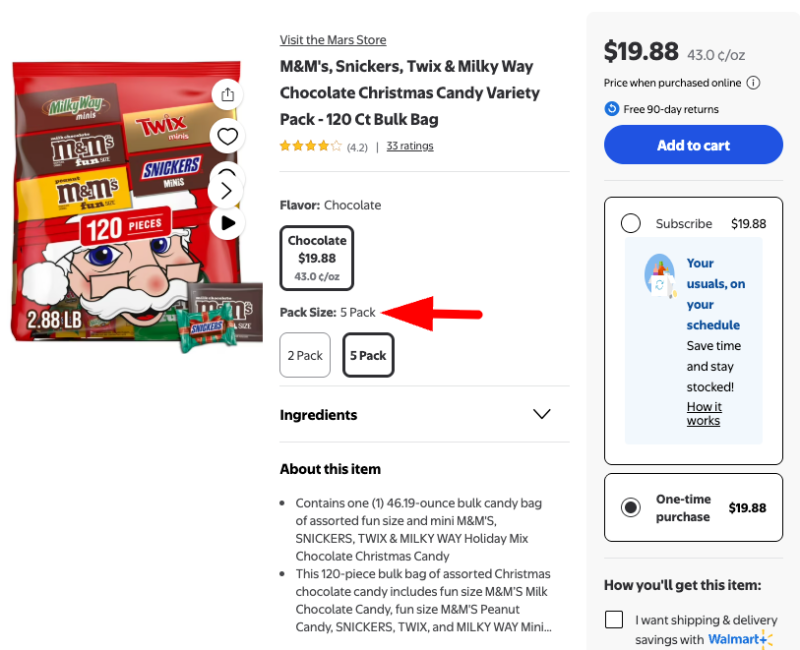The height and width of the screenshot is (650, 800).
Task: Click the free 90-day returns icon
Action: (612, 109)
